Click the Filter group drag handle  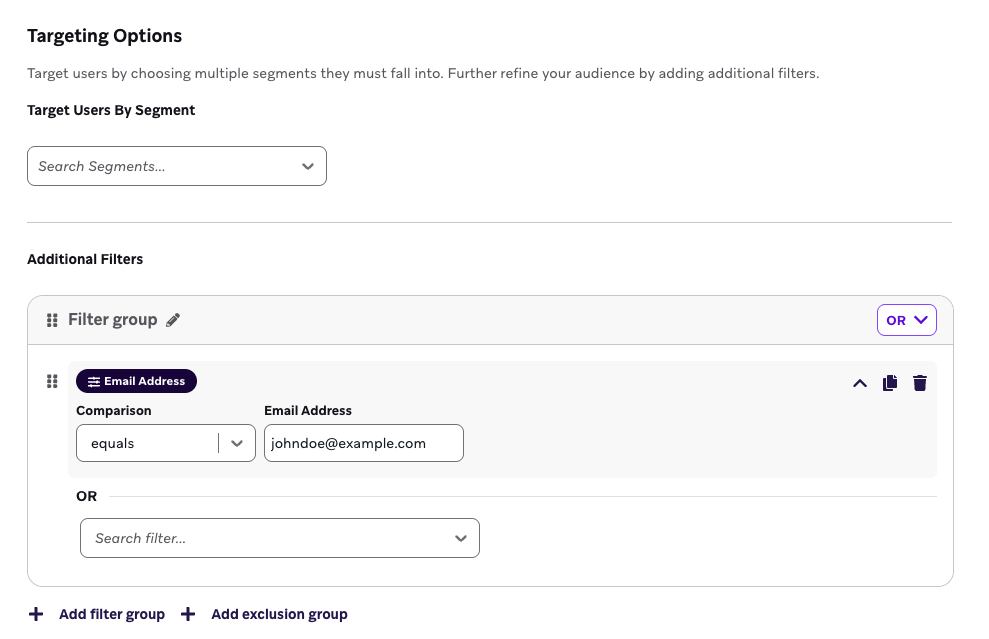52,320
